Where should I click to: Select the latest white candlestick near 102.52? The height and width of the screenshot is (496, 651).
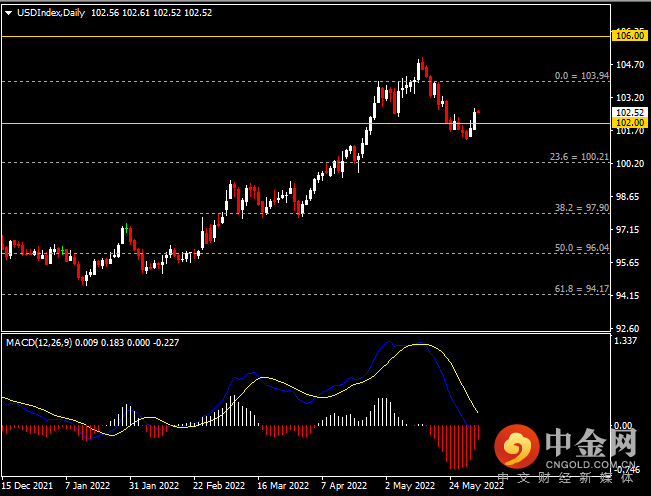click(475, 120)
